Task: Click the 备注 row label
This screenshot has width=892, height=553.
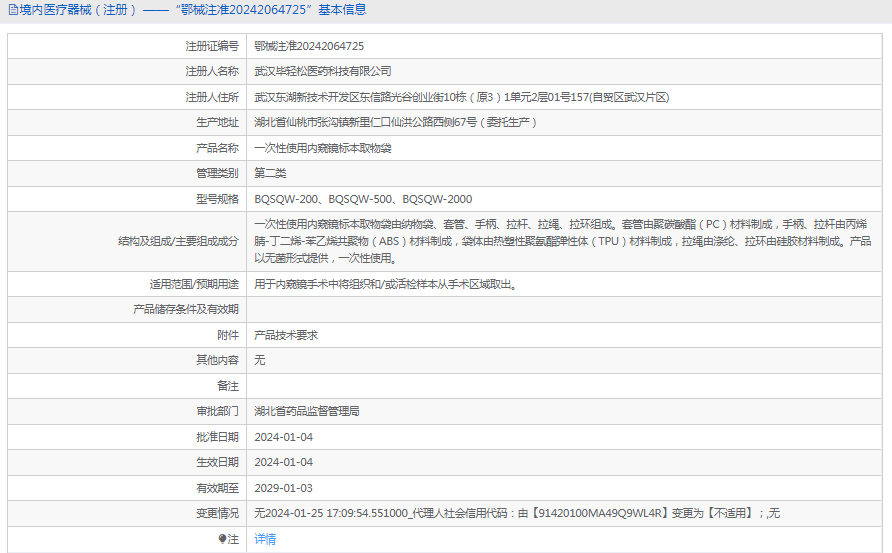Action: 228,386
